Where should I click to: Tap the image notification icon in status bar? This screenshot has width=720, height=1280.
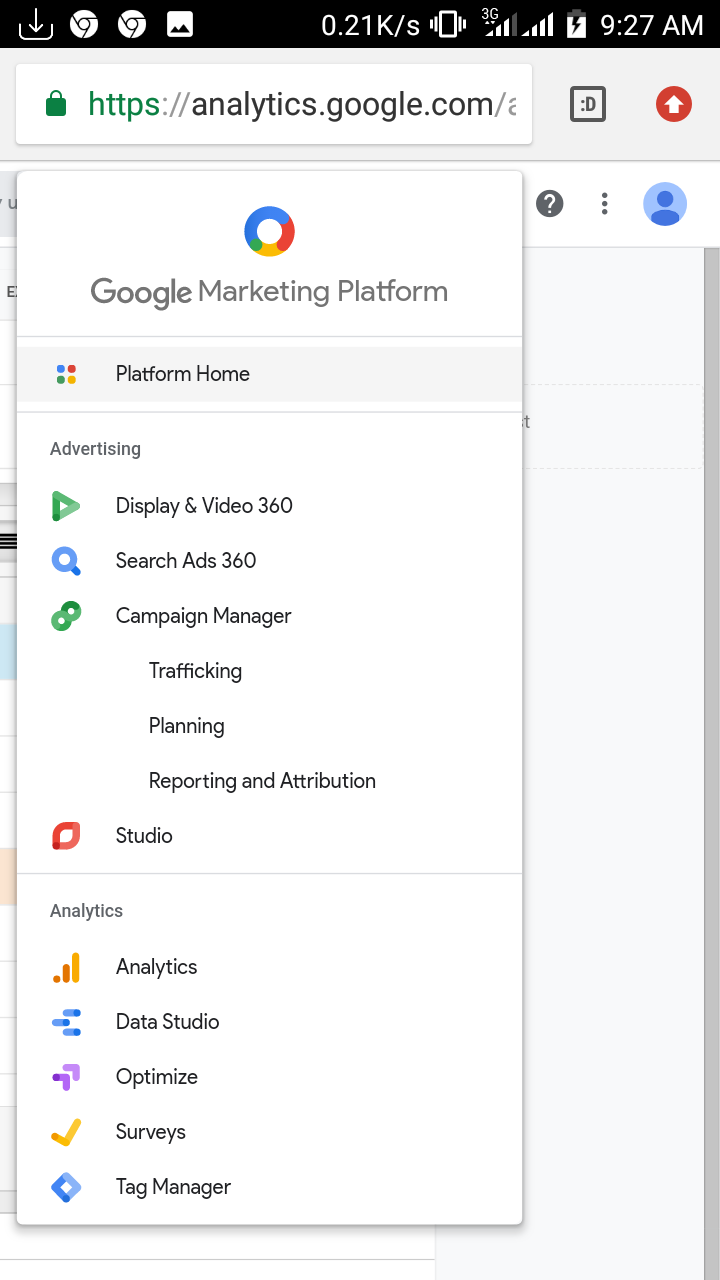click(x=180, y=24)
